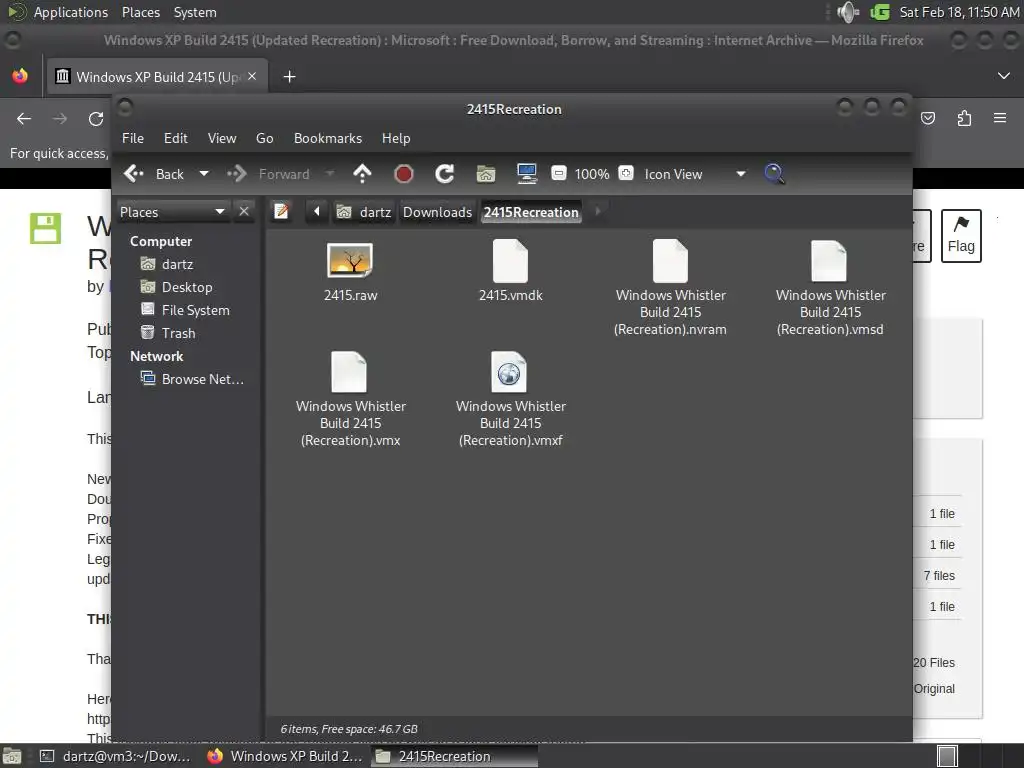Select File System in sidebar
Viewport: 1024px width, 768px height.
[x=185, y=310]
